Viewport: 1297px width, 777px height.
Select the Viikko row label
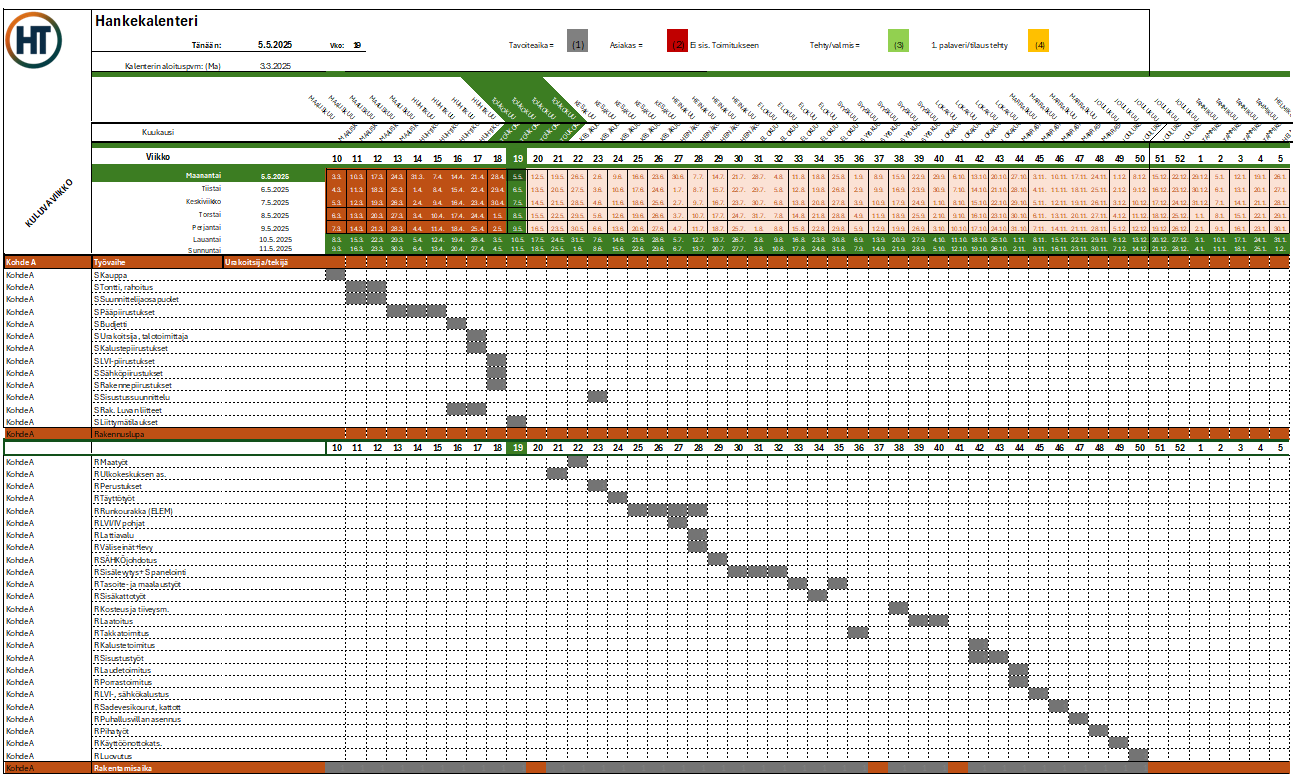click(x=158, y=157)
